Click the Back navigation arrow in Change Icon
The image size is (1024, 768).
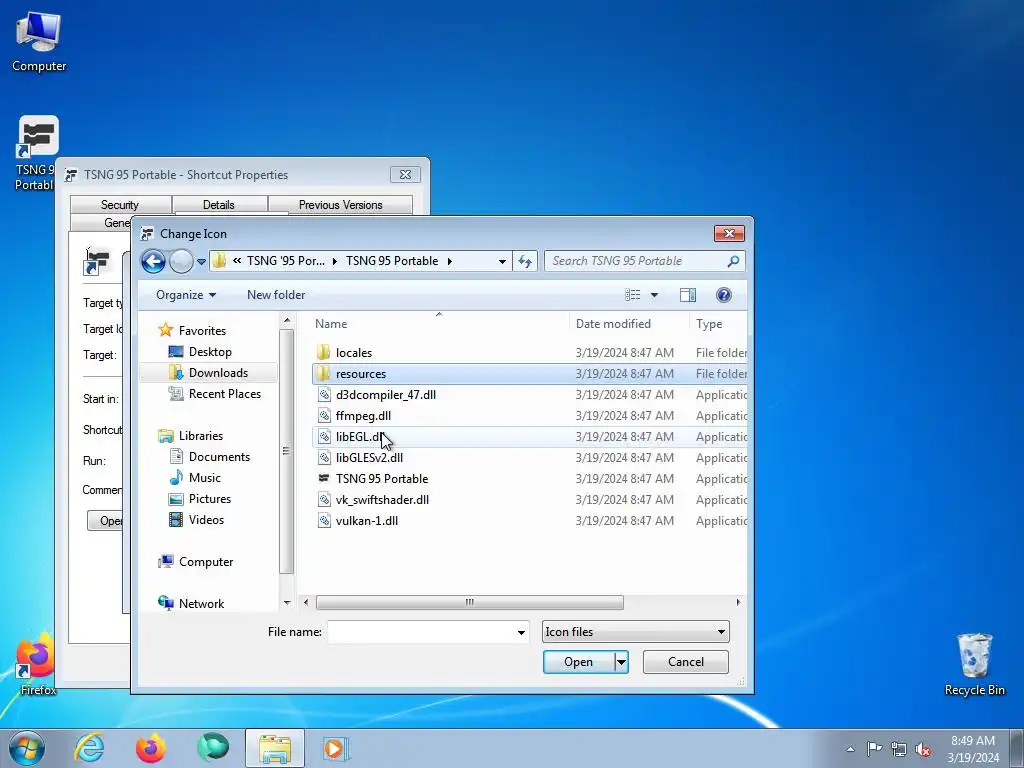153,261
